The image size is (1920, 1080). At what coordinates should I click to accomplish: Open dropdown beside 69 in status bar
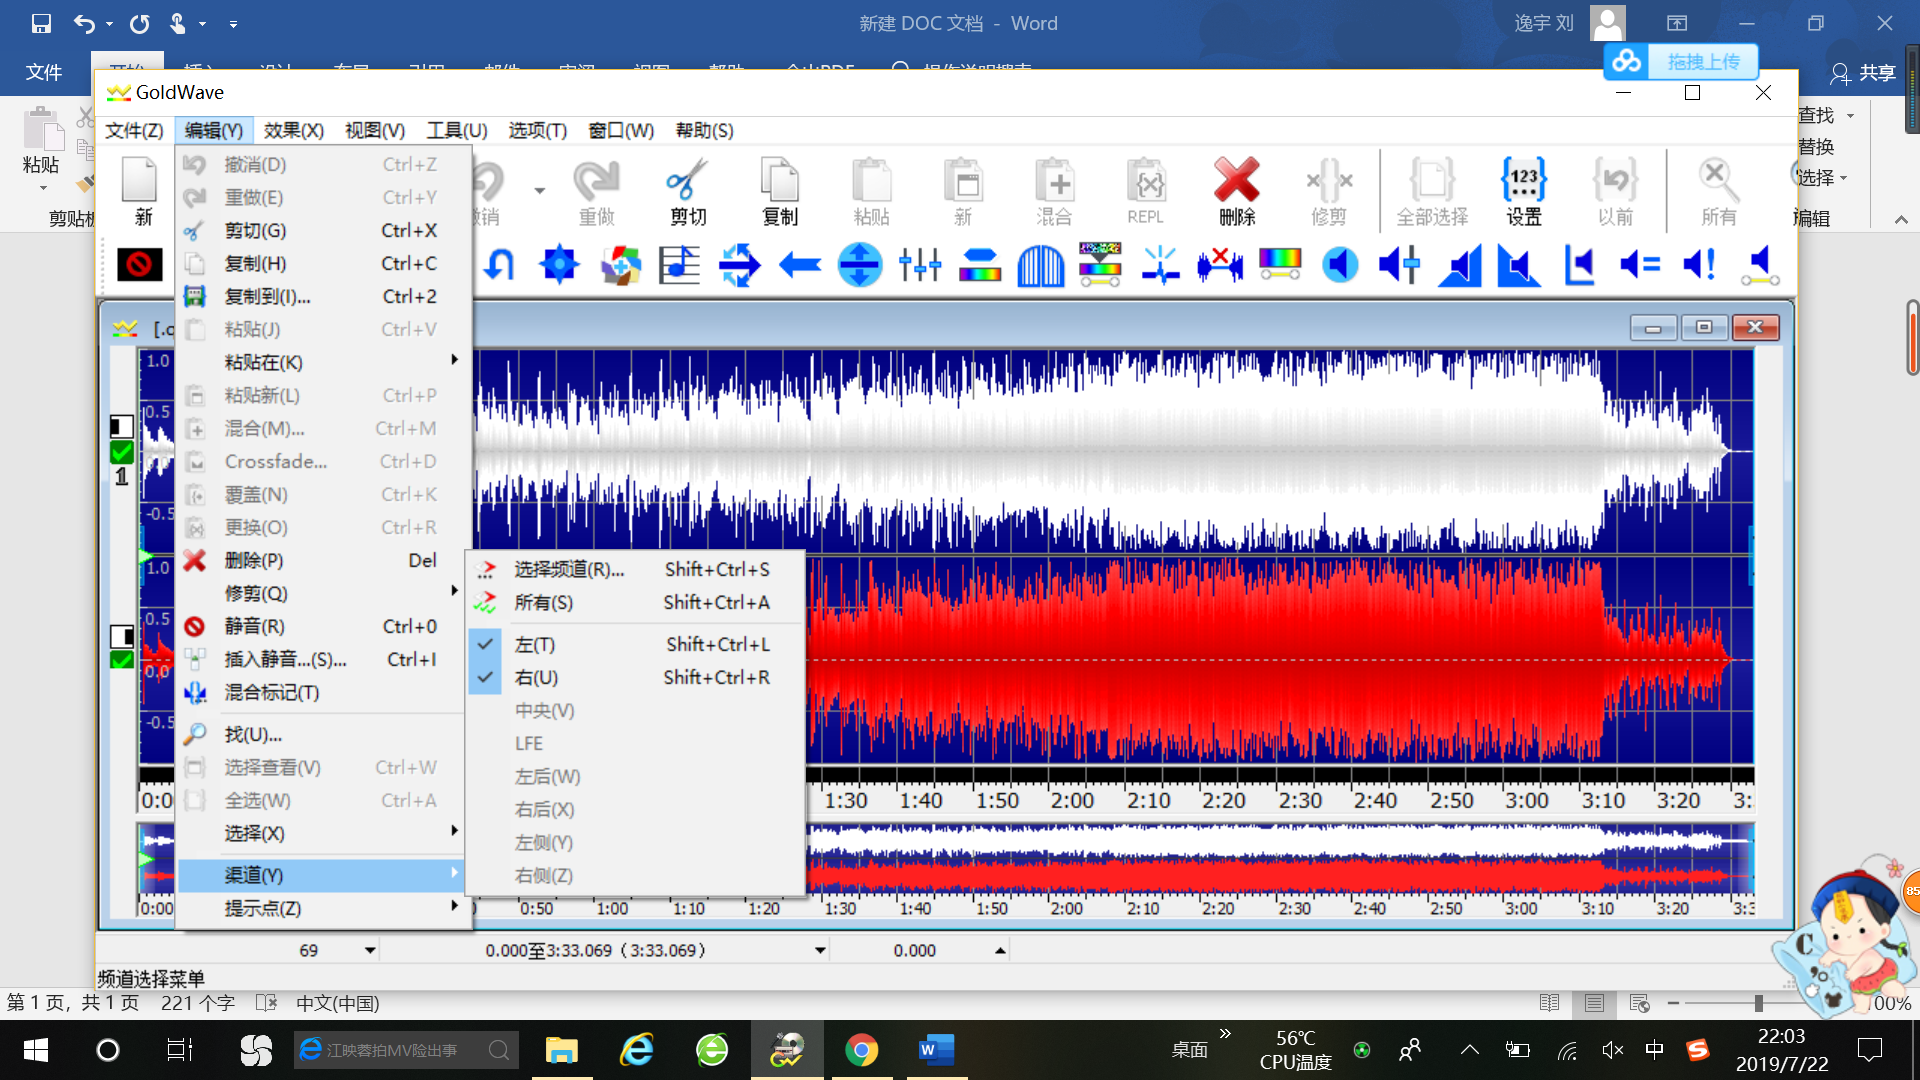[x=370, y=950]
